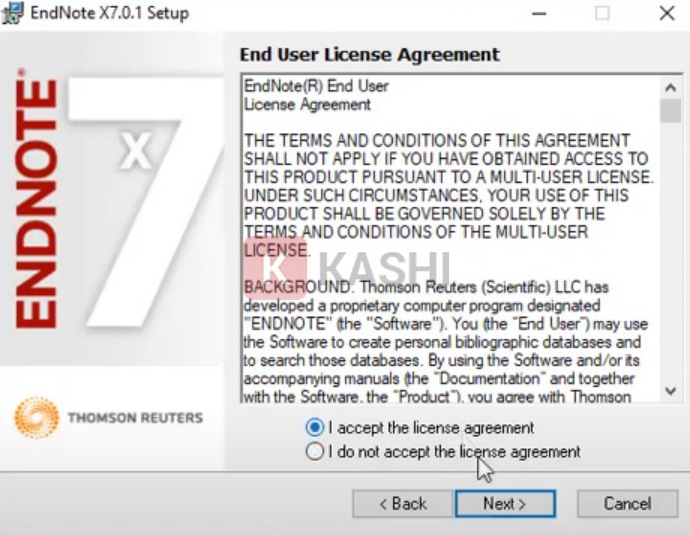Click the EndNote setup installer icon in title bar
The height and width of the screenshot is (535, 690).
click(x=12, y=13)
